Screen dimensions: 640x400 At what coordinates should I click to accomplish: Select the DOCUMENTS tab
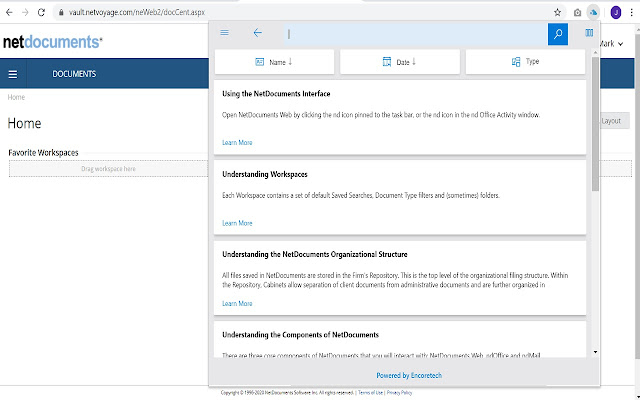(x=74, y=74)
